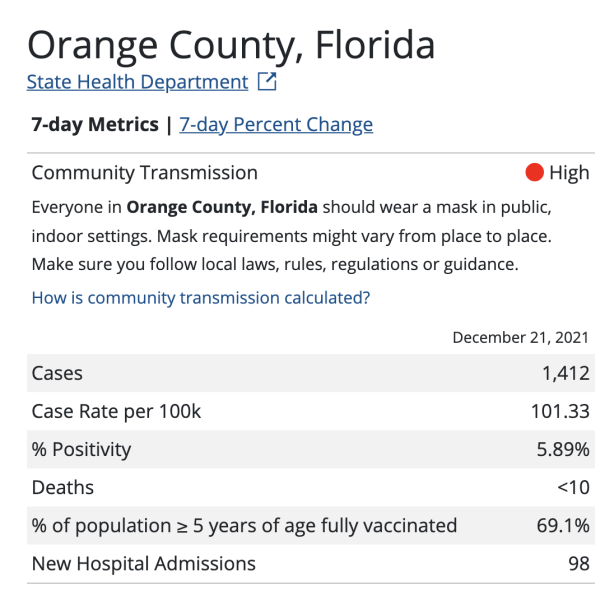Open 'How is community transmission calculated?' link

coord(201,297)
